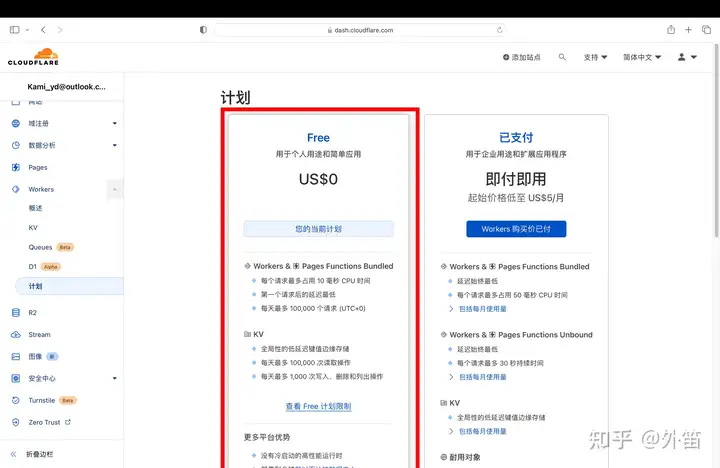The height and width of the screenshot is (468, 720).
Task: Click Zero Trust external link icon
Action: tap(68, 422)
